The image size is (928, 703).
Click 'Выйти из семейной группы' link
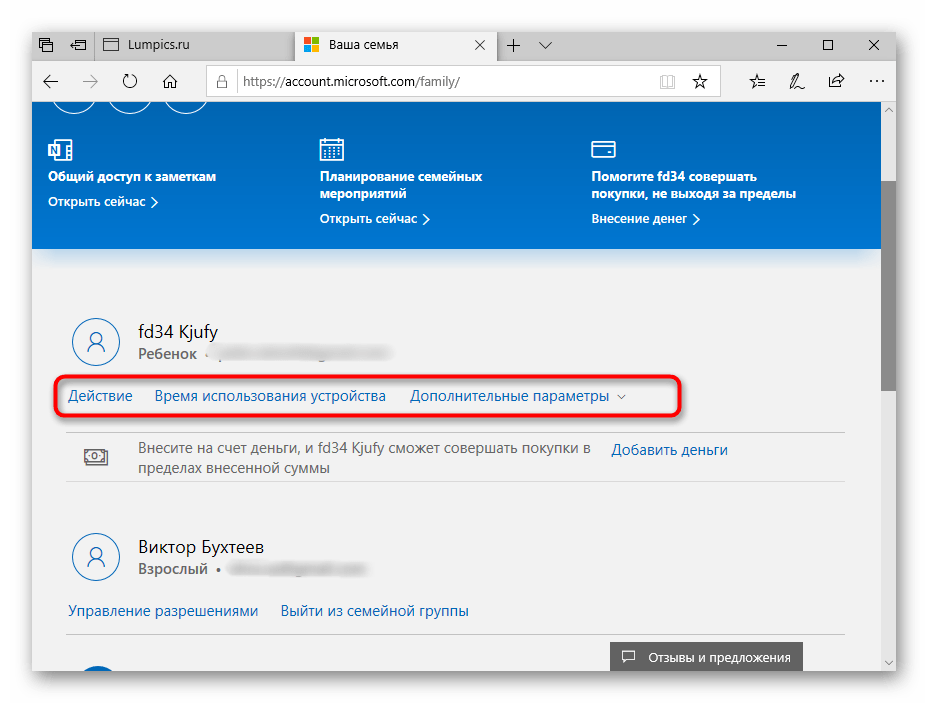pyautogui.click(x=374, y=610)
